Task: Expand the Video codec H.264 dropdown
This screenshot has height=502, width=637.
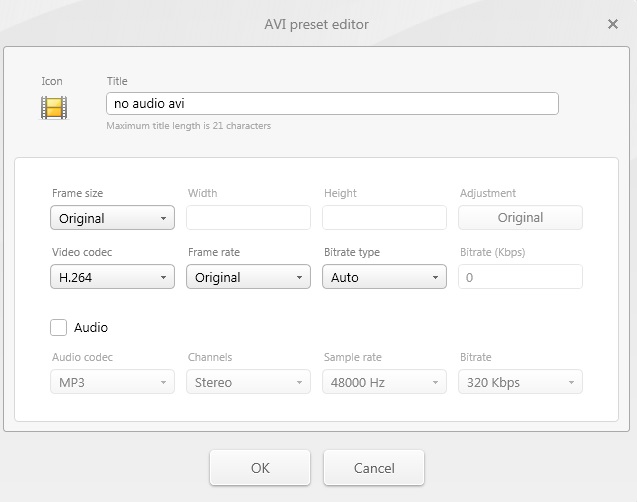Action: pyautogui.click(x=112, y=277)
